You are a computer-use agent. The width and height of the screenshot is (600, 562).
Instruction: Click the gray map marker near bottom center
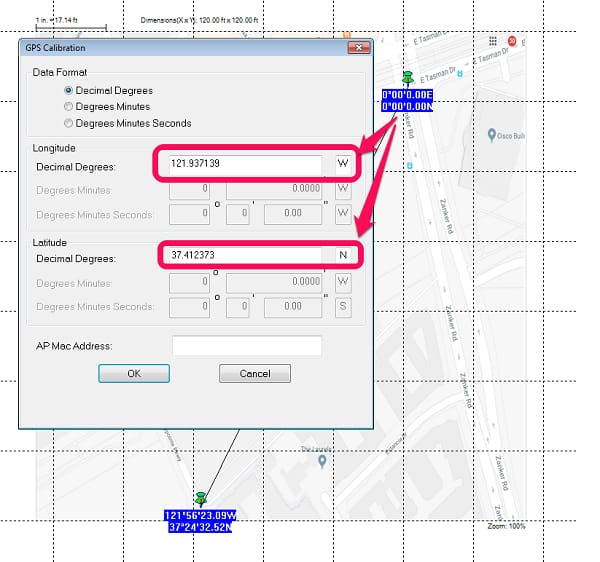click(322, 461)
